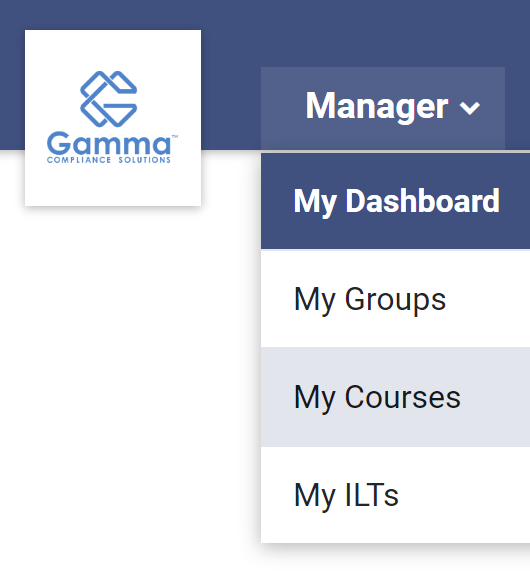
Task: Click the Manager text label in header
Action: coord(377,107)
